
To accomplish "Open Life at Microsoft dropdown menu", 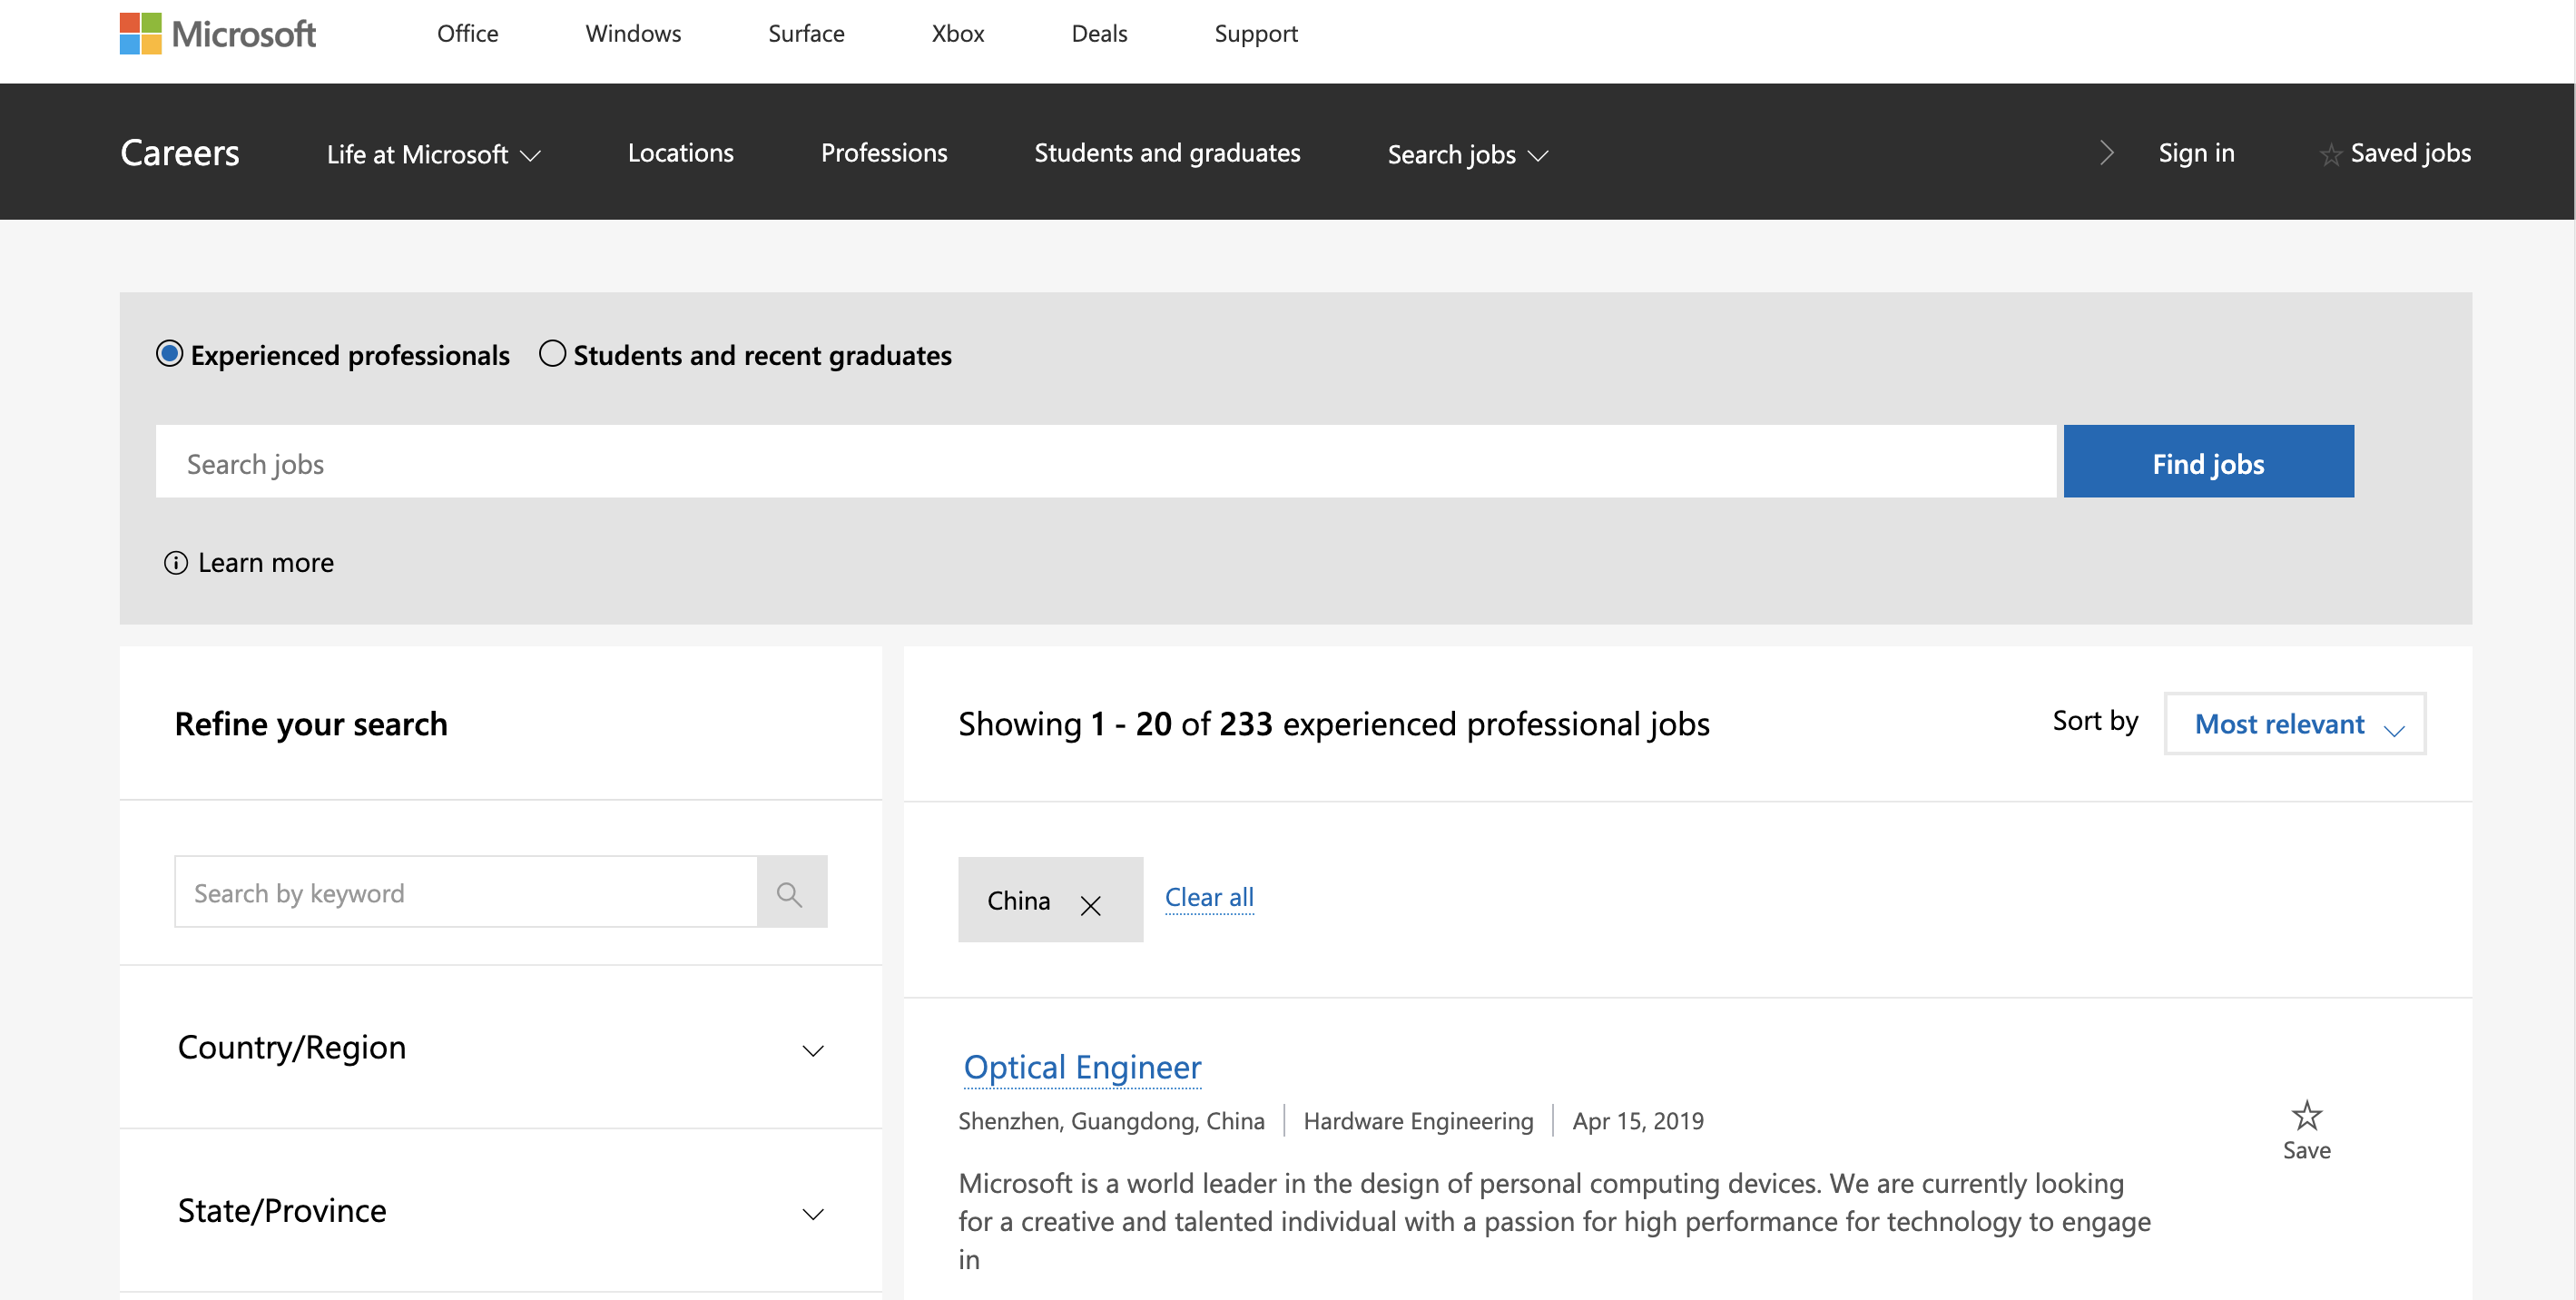I will (x=433, y=155).
